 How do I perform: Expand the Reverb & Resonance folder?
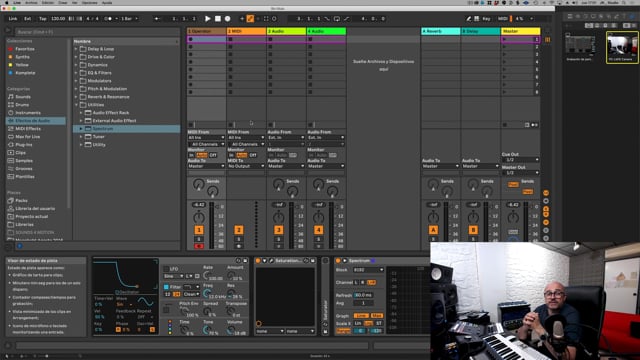point(76,97)
